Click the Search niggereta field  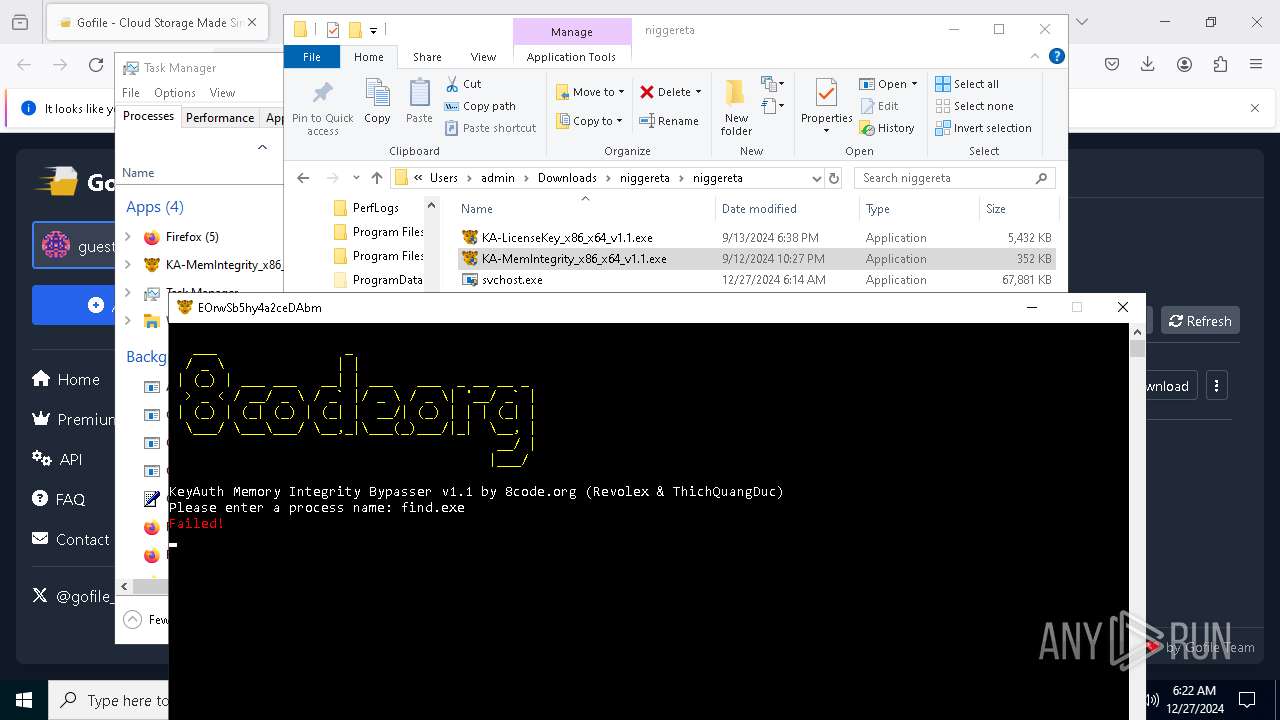click(x=955, y=178)
